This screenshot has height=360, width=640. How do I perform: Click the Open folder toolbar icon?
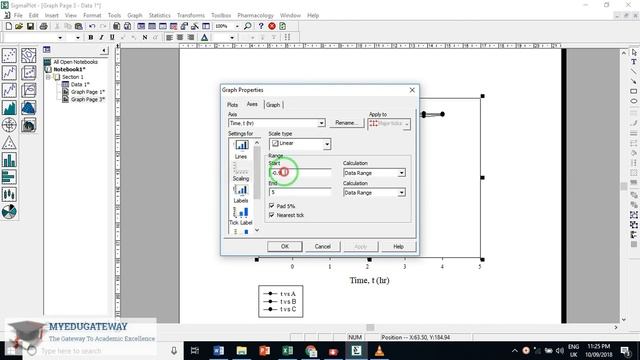(x=19, y=26)
